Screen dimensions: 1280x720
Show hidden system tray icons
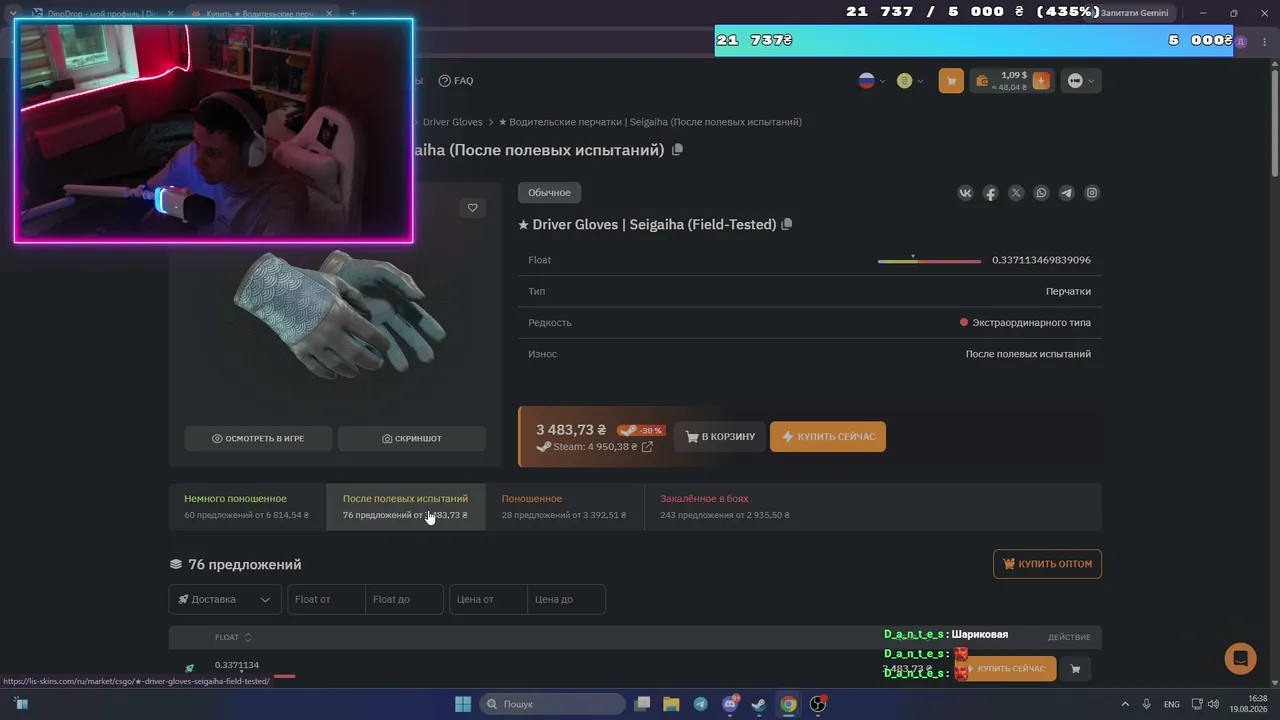(1125, 704)
